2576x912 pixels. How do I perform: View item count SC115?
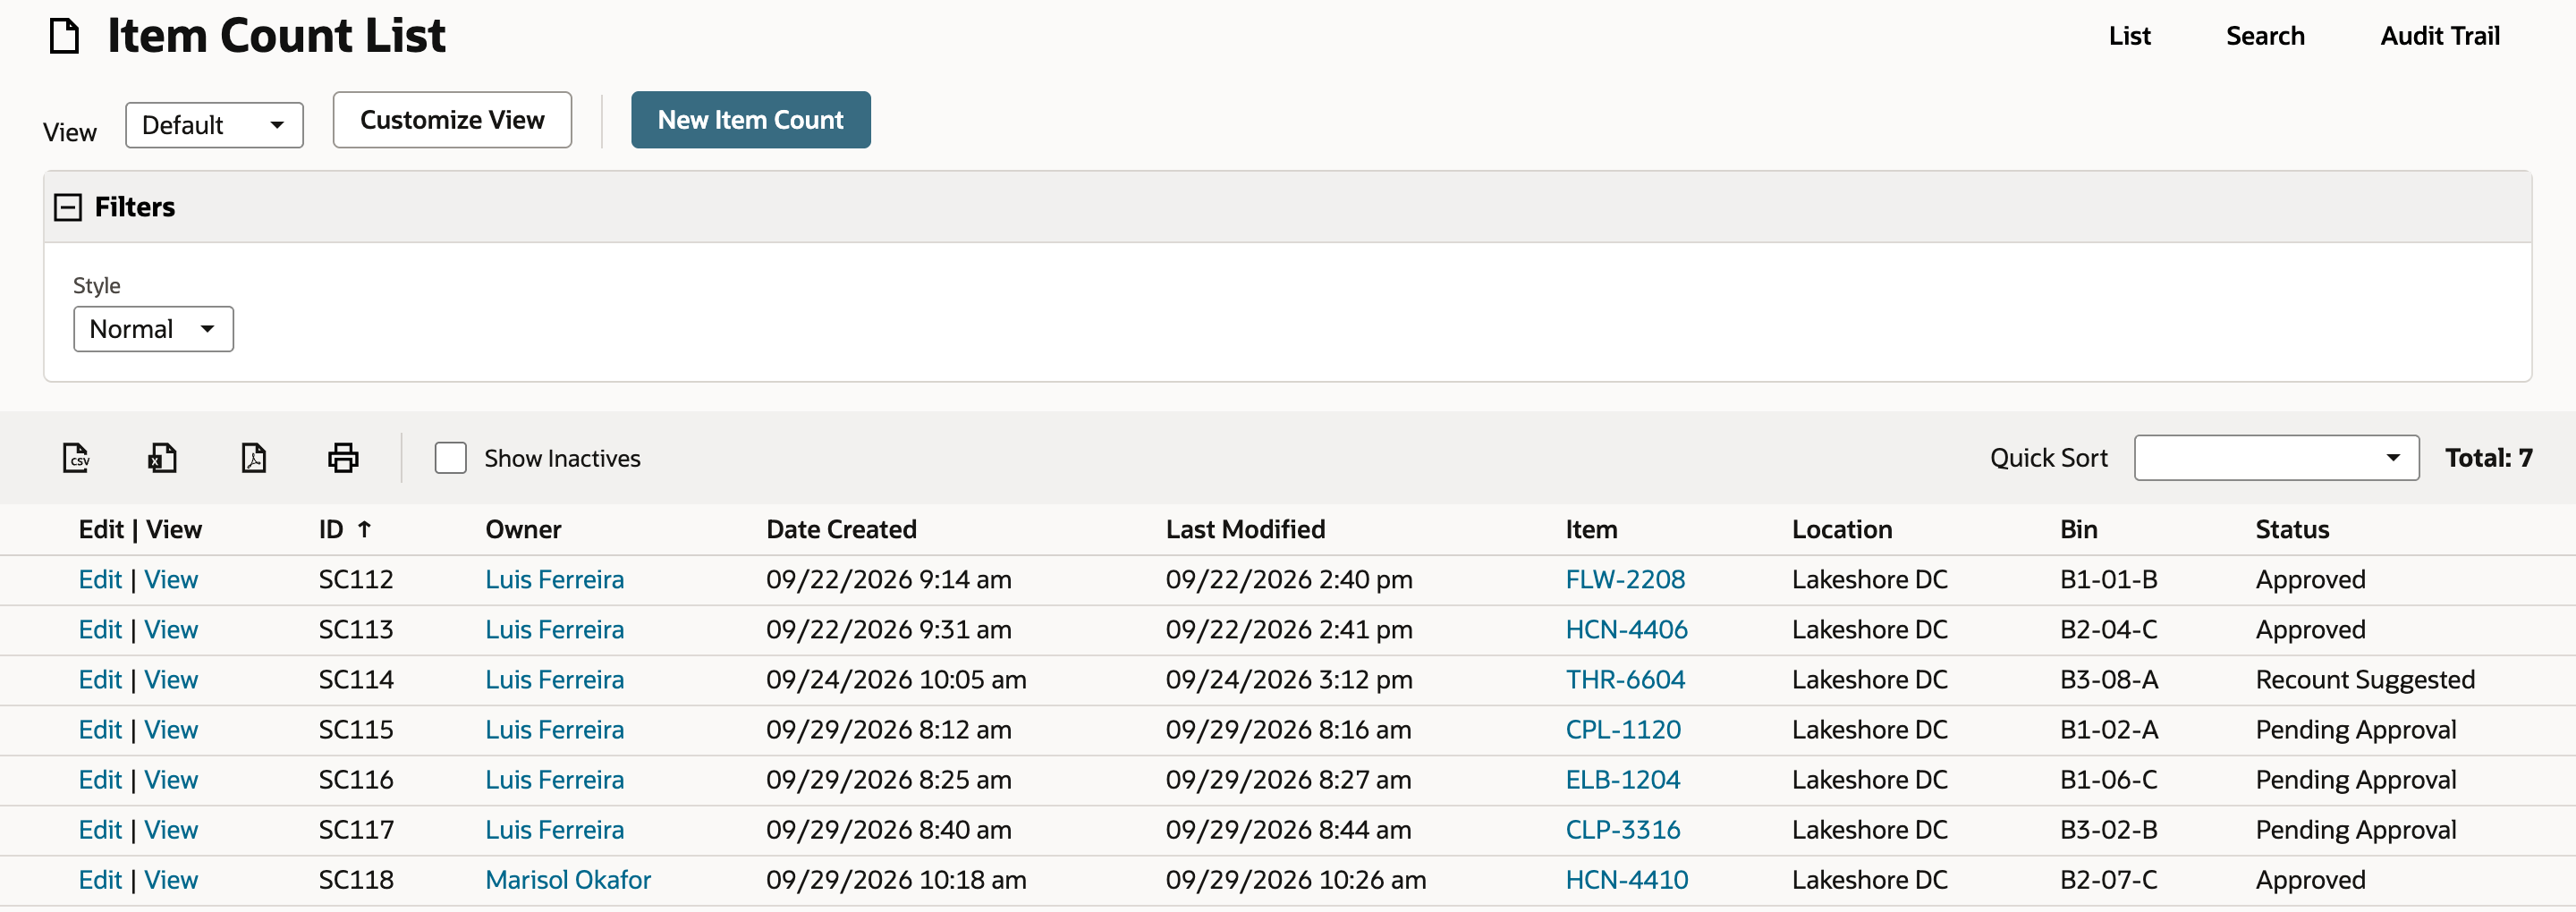171,730
